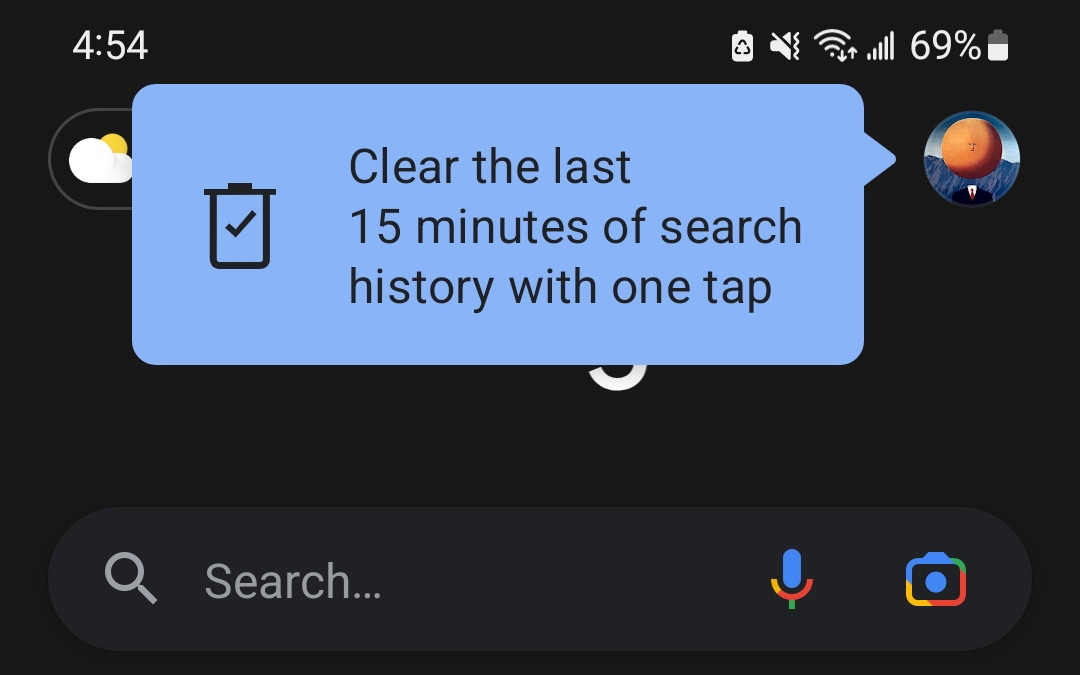The image size is (1080, 675).
Task: Tap the muted sound status icon
Action: [x=785, y=46]
